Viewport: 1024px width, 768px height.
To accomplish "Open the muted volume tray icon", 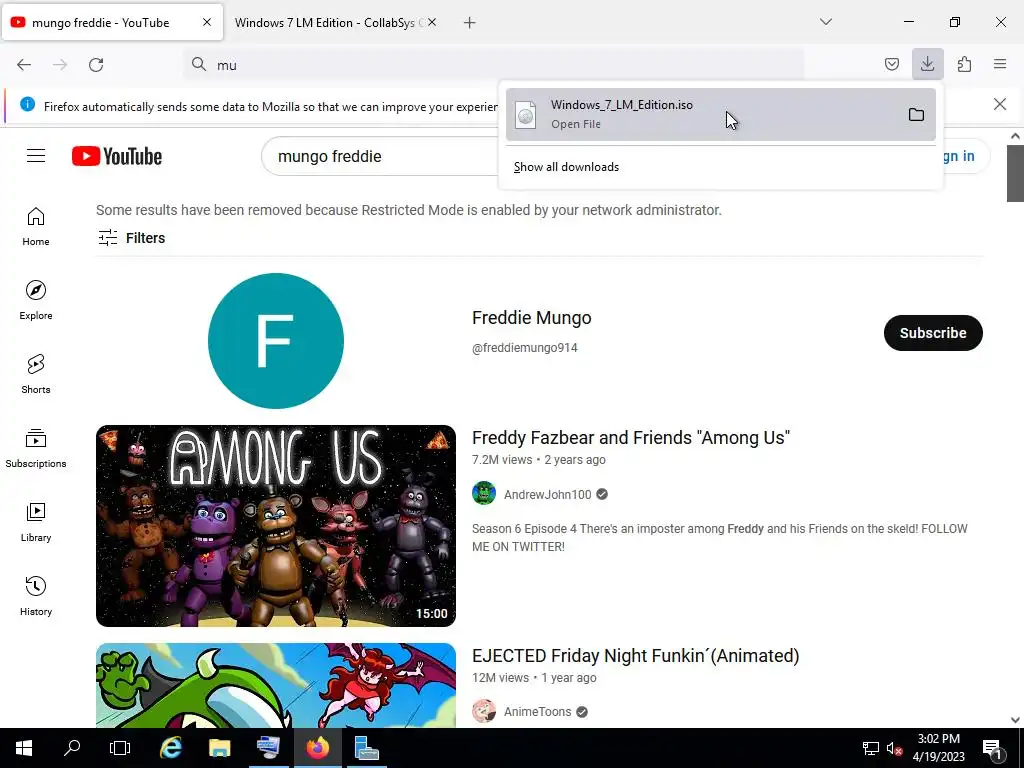I will tap(894, 748).
